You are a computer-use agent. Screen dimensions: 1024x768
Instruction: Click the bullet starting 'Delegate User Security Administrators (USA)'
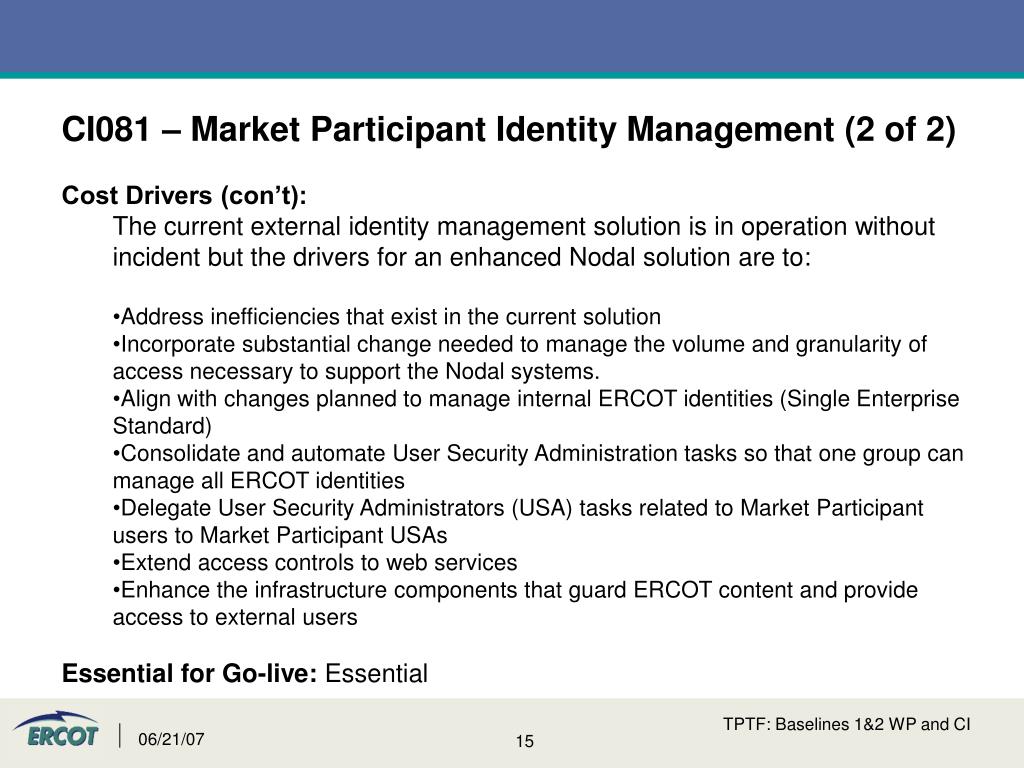(518, 521)
